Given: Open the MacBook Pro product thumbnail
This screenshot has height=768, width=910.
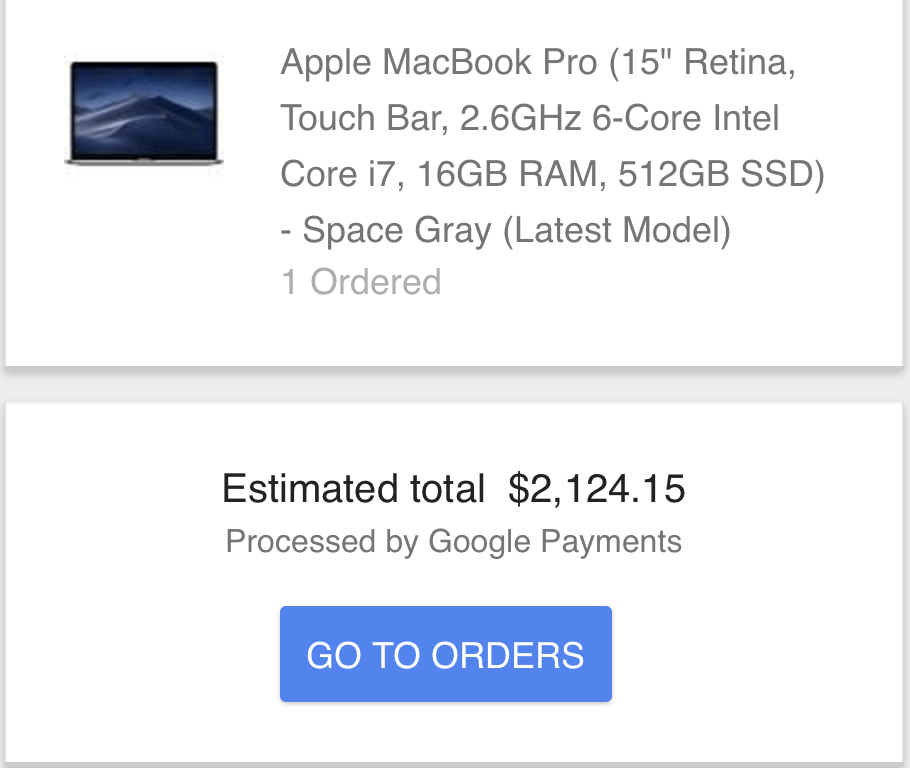Looking at the screenshot, I should pos(143,113).
